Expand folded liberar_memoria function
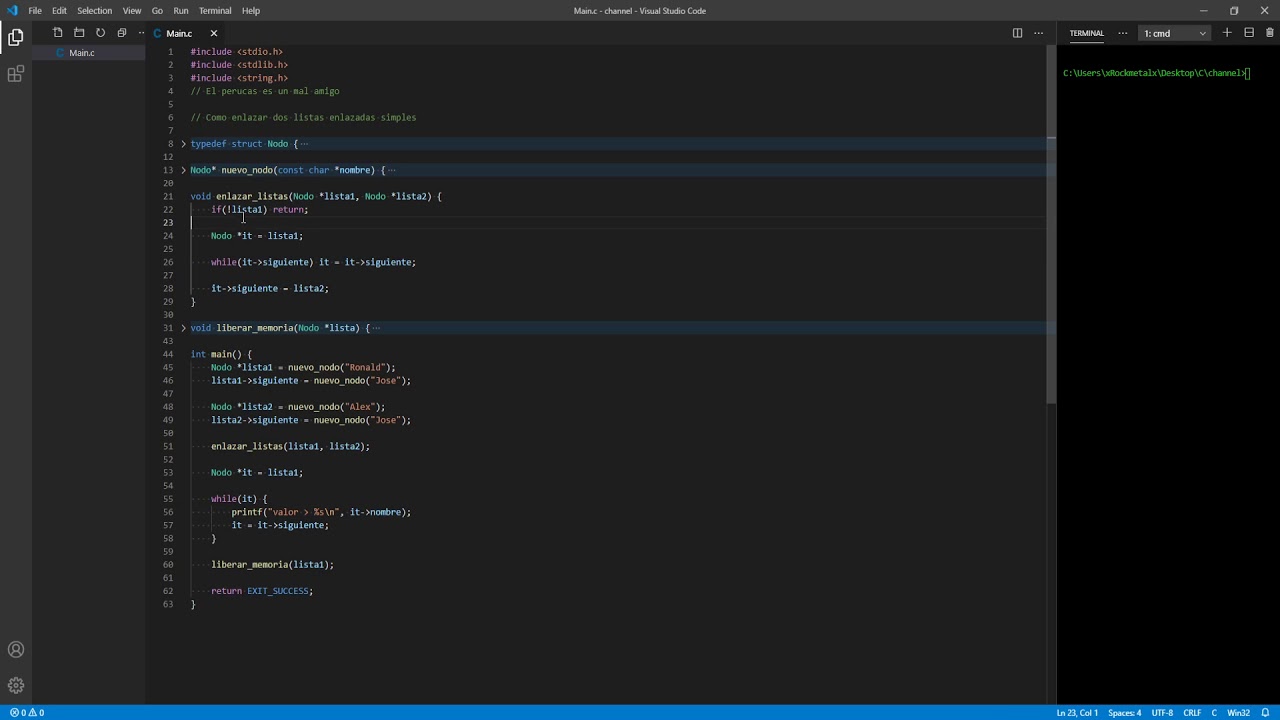The width and height of the screenshot is (1280, 720). (183, 328)
